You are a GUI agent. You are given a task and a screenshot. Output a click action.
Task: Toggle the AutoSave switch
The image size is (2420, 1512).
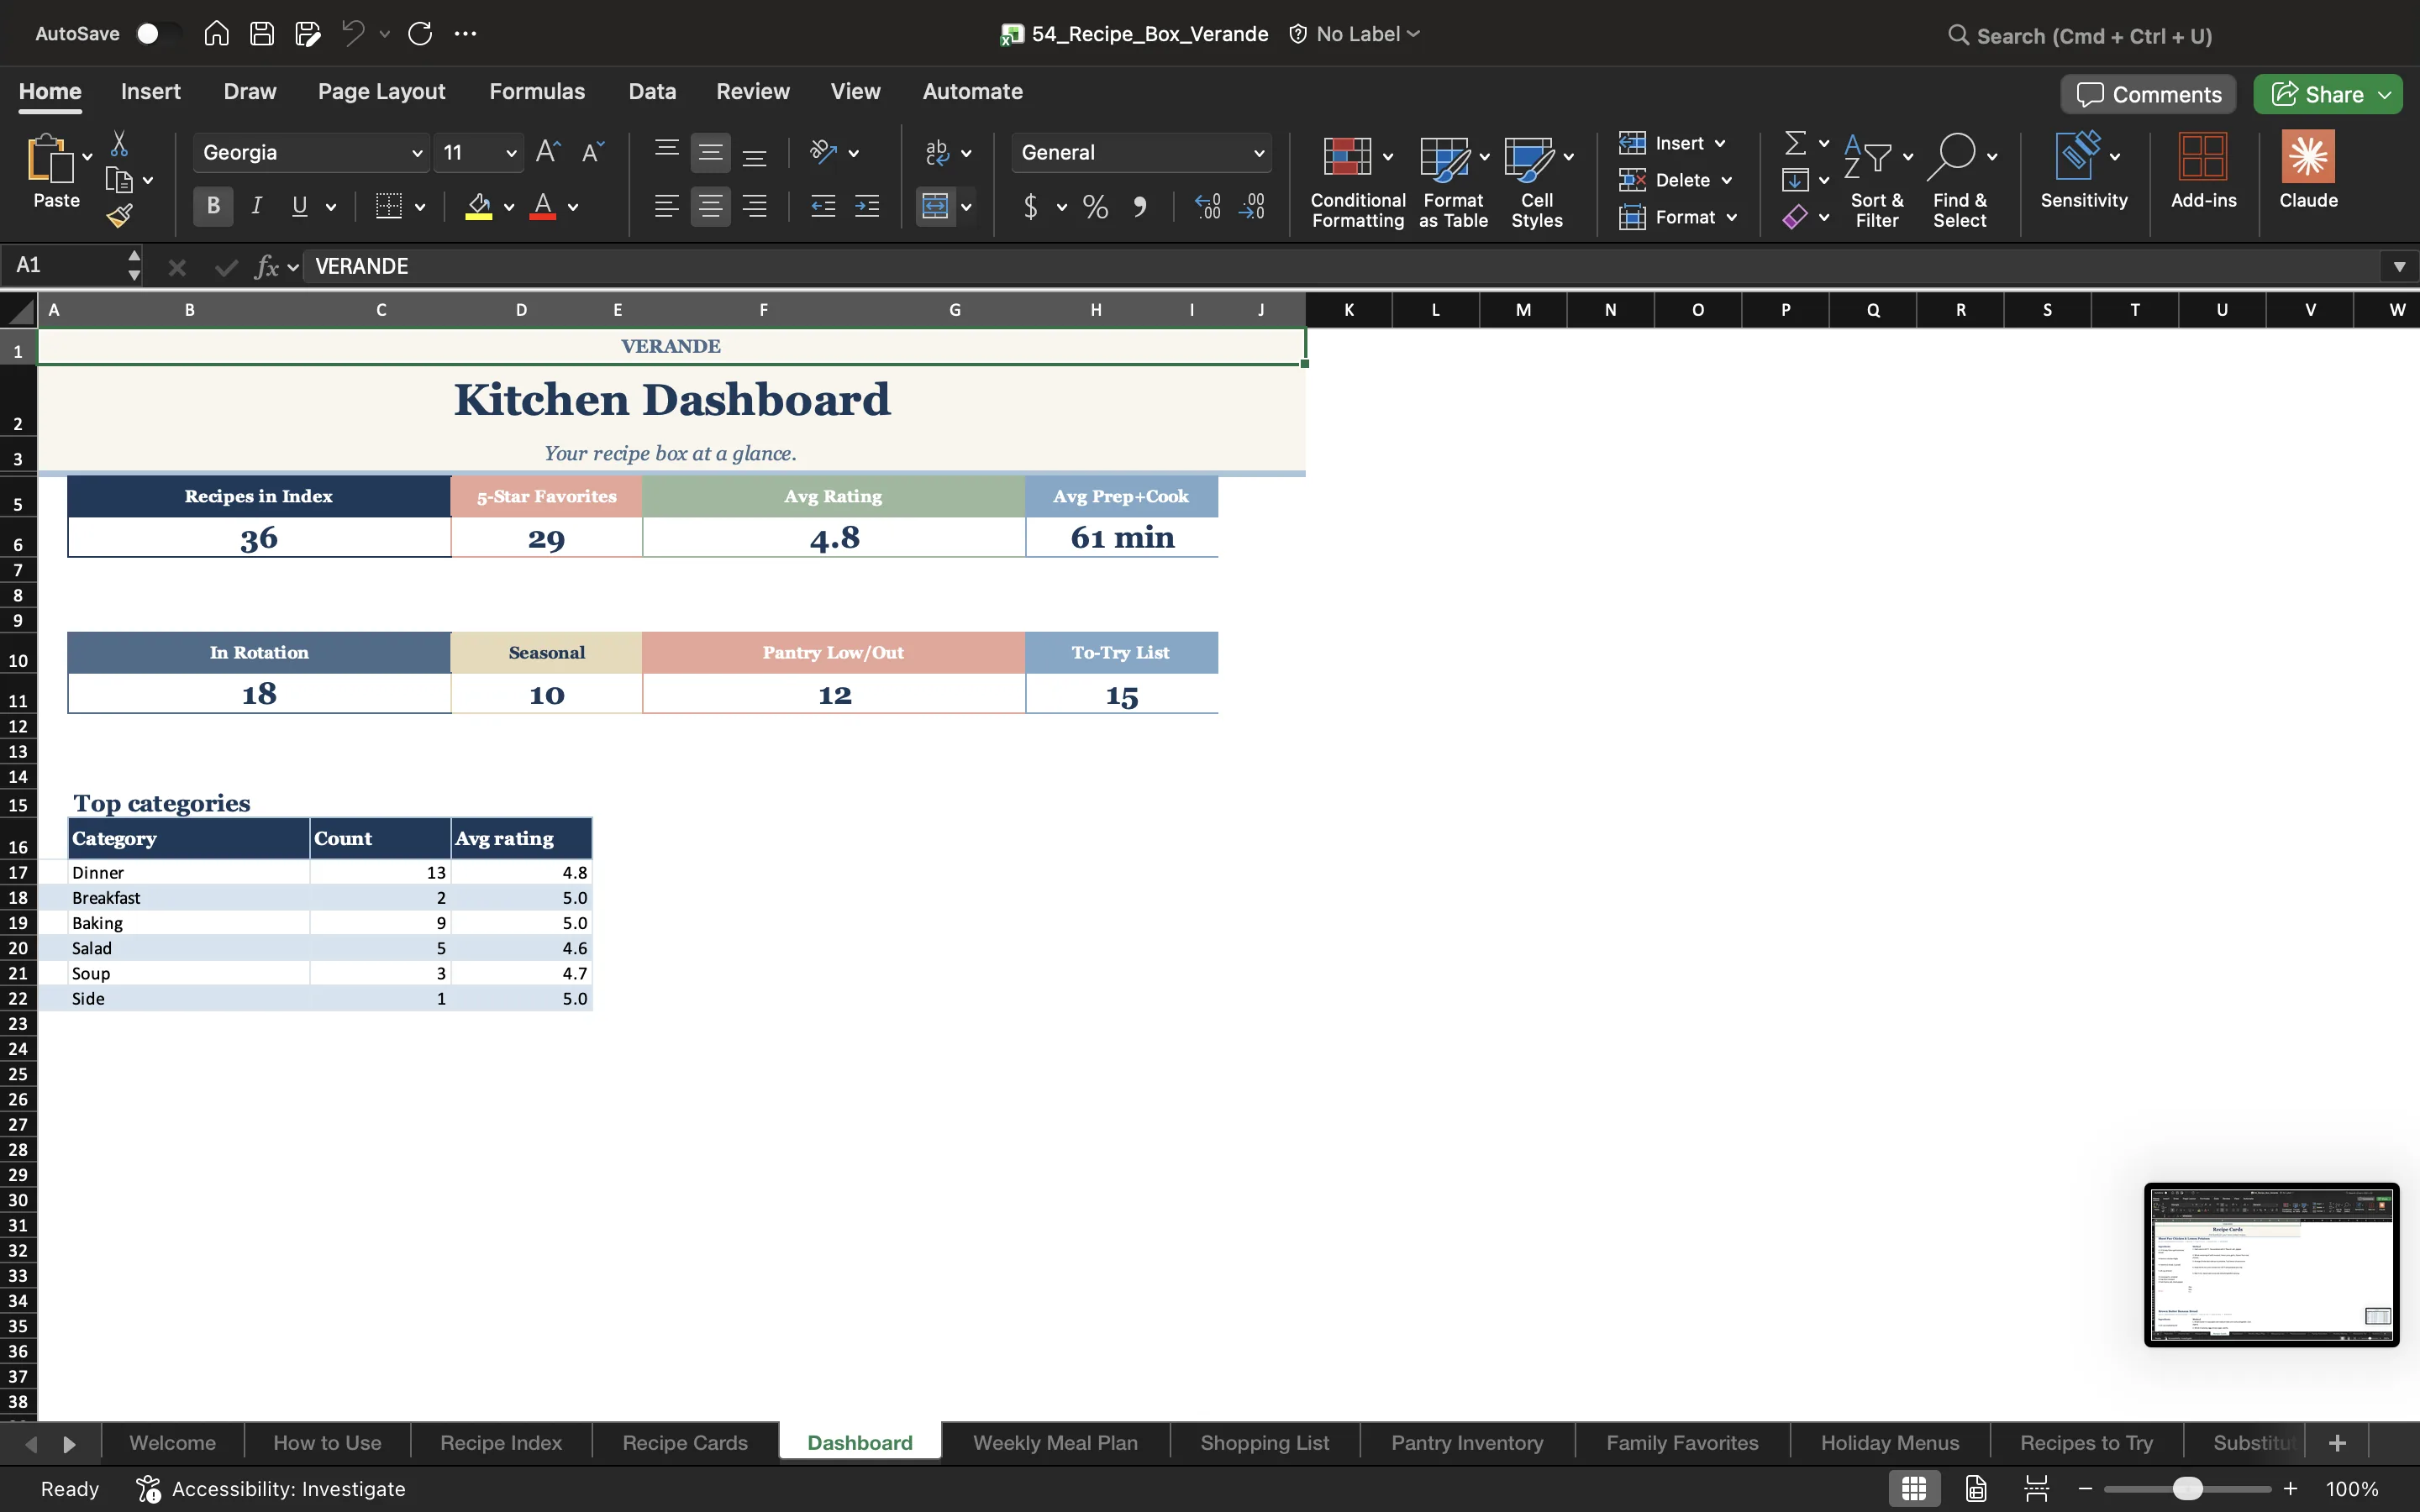click(158, 34)
